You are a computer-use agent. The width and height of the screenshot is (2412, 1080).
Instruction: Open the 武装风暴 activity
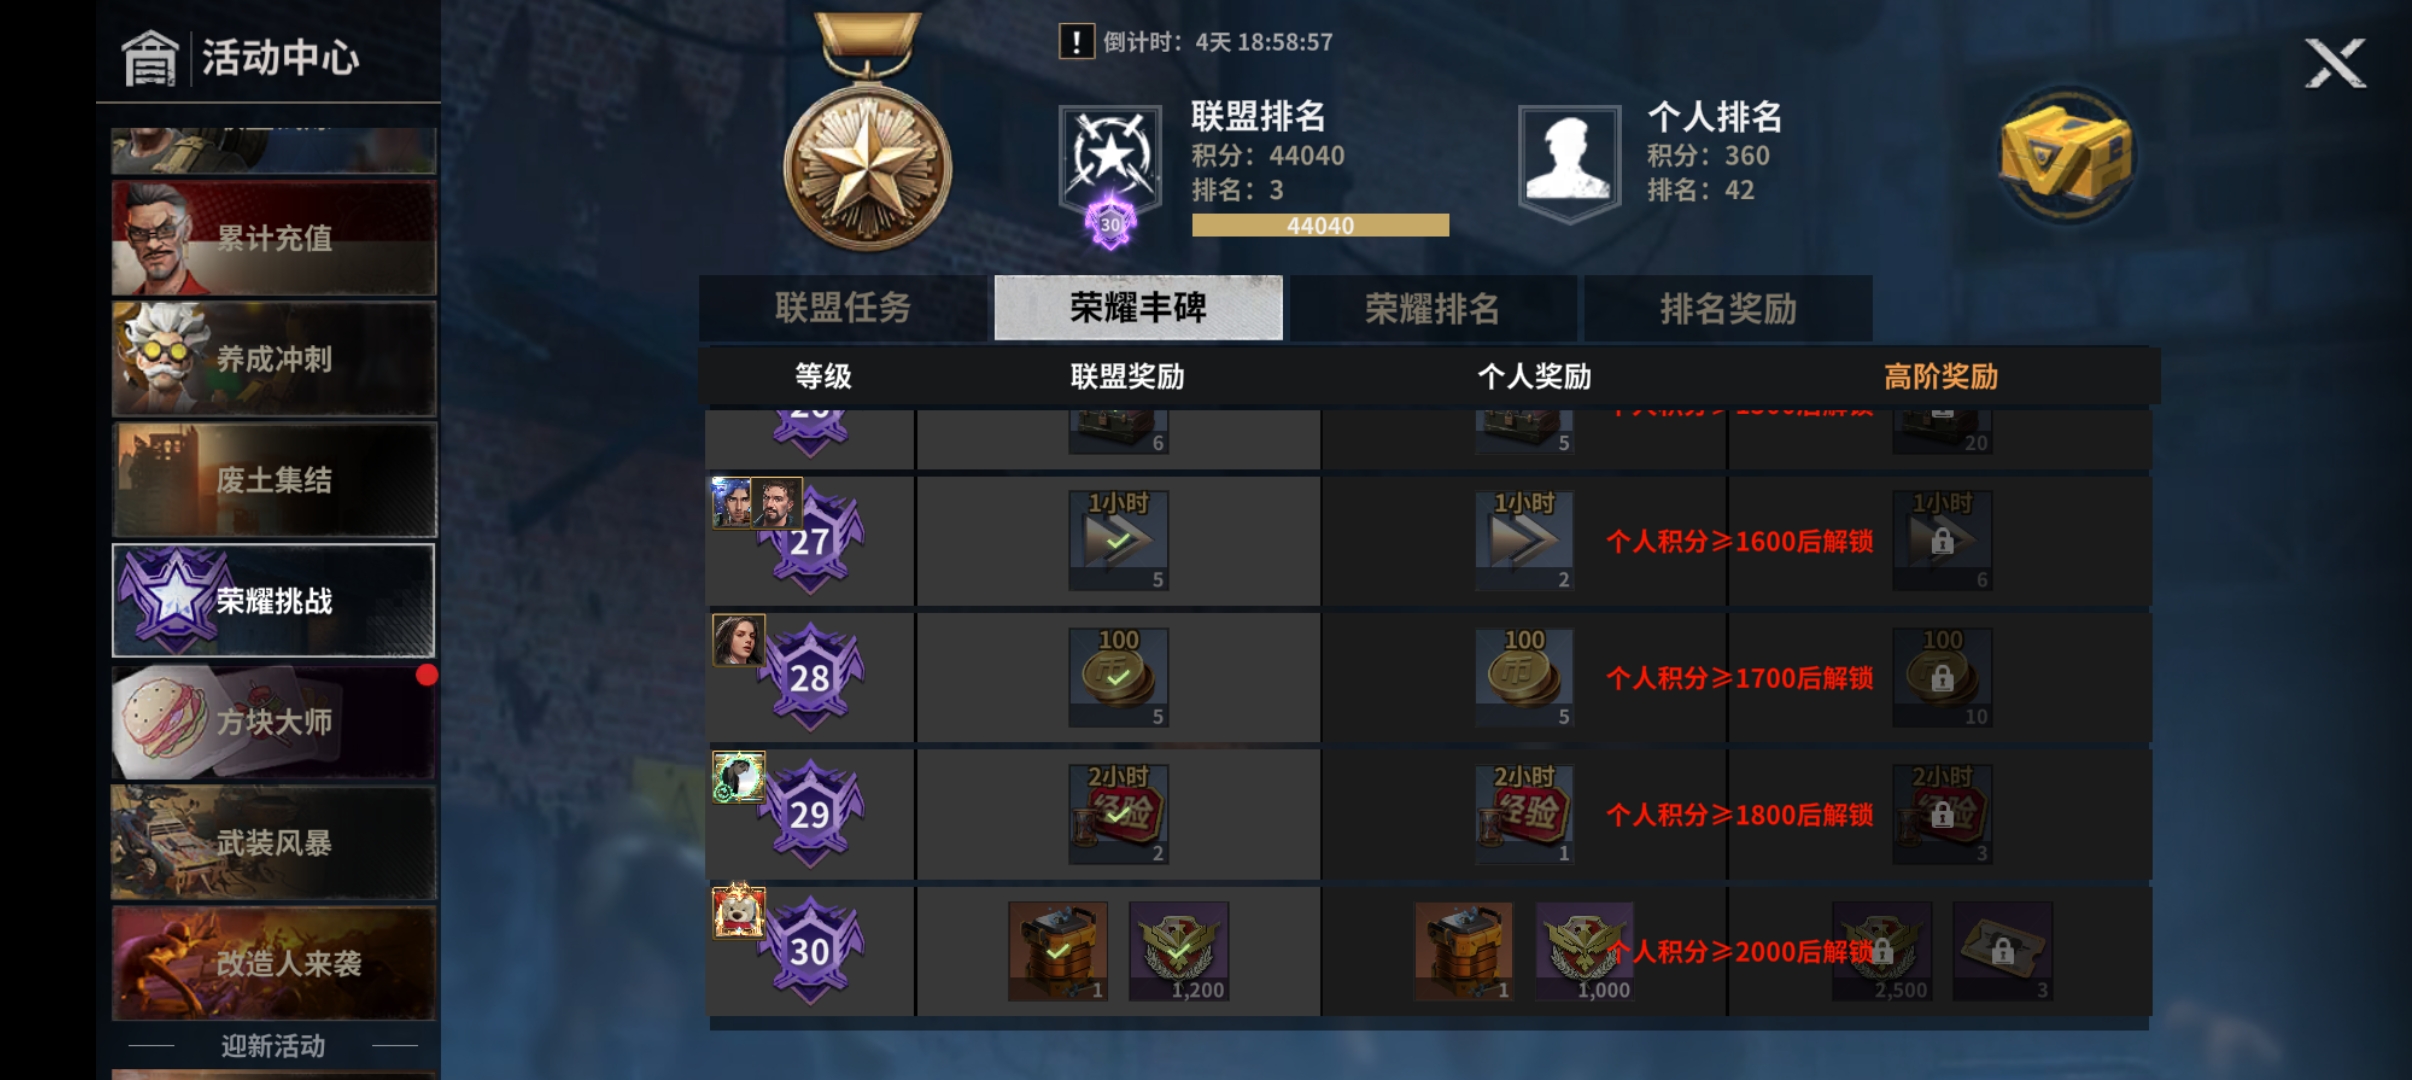coord(274,842)
